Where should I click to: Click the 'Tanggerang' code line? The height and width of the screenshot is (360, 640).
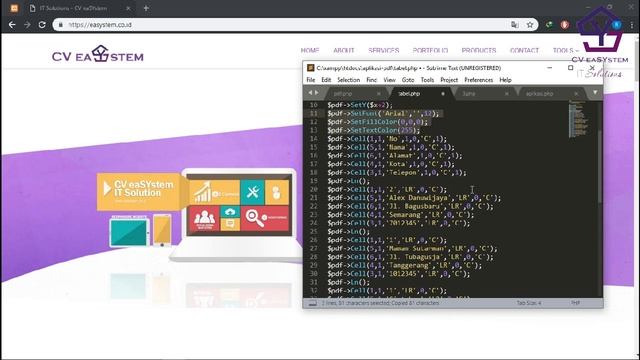point(404,265)
